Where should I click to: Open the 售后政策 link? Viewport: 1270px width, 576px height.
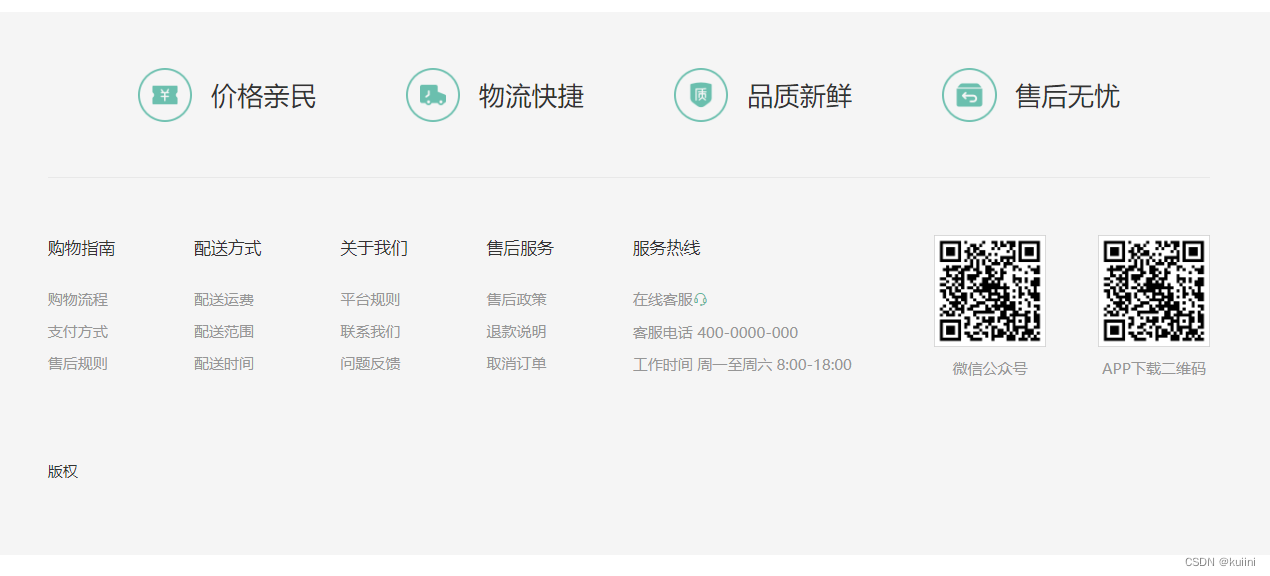[517, 300]
